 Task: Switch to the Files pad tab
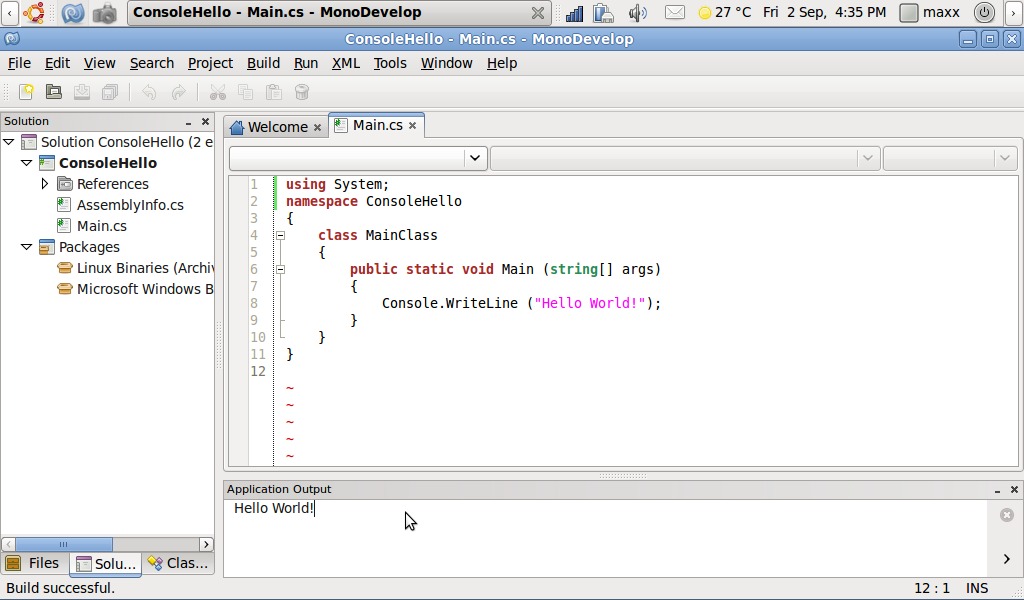pyautogui.click(x=33, y=563)
